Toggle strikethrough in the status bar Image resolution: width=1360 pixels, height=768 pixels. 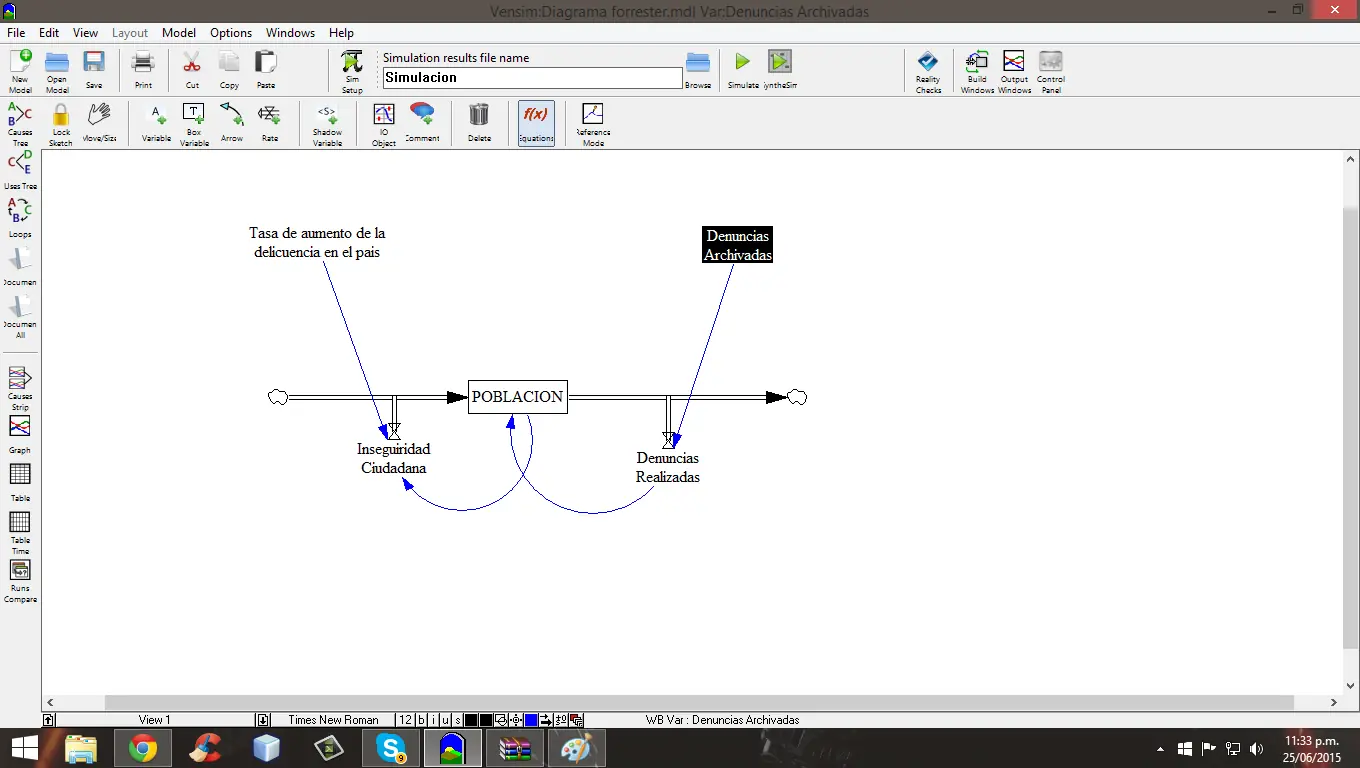pyautogui.click(x=458, y=720)
